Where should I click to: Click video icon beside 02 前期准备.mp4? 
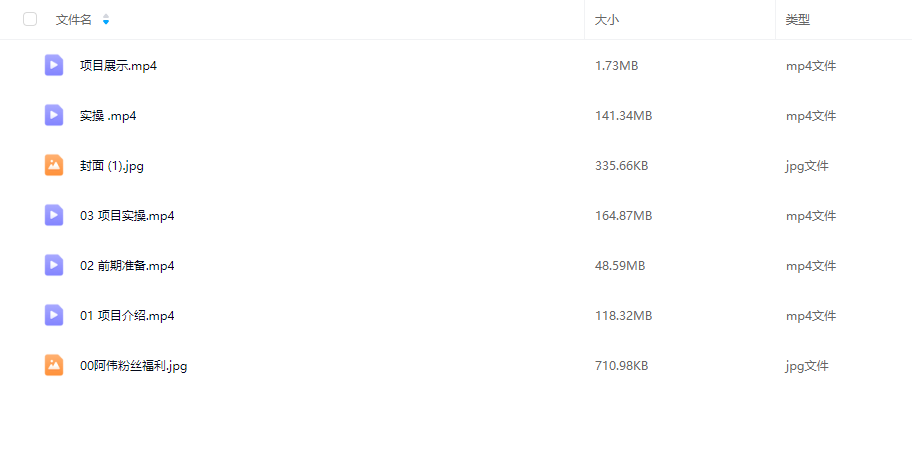point(54,265)
